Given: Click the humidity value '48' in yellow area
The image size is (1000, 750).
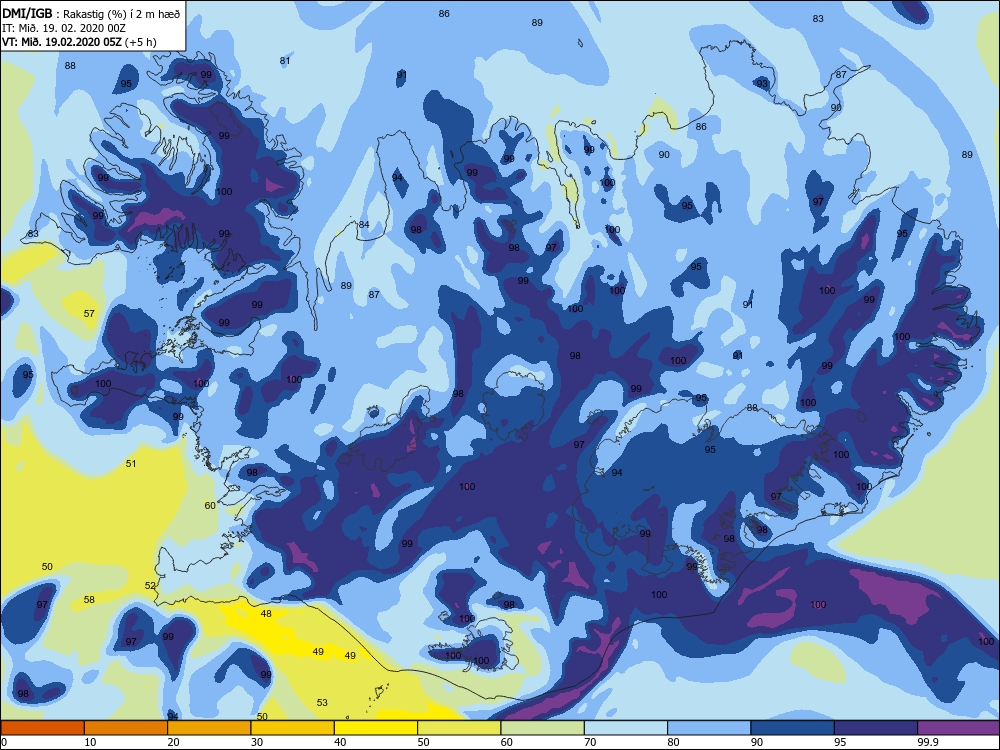Looking at the screenshot, I should (x=266, y=614).
